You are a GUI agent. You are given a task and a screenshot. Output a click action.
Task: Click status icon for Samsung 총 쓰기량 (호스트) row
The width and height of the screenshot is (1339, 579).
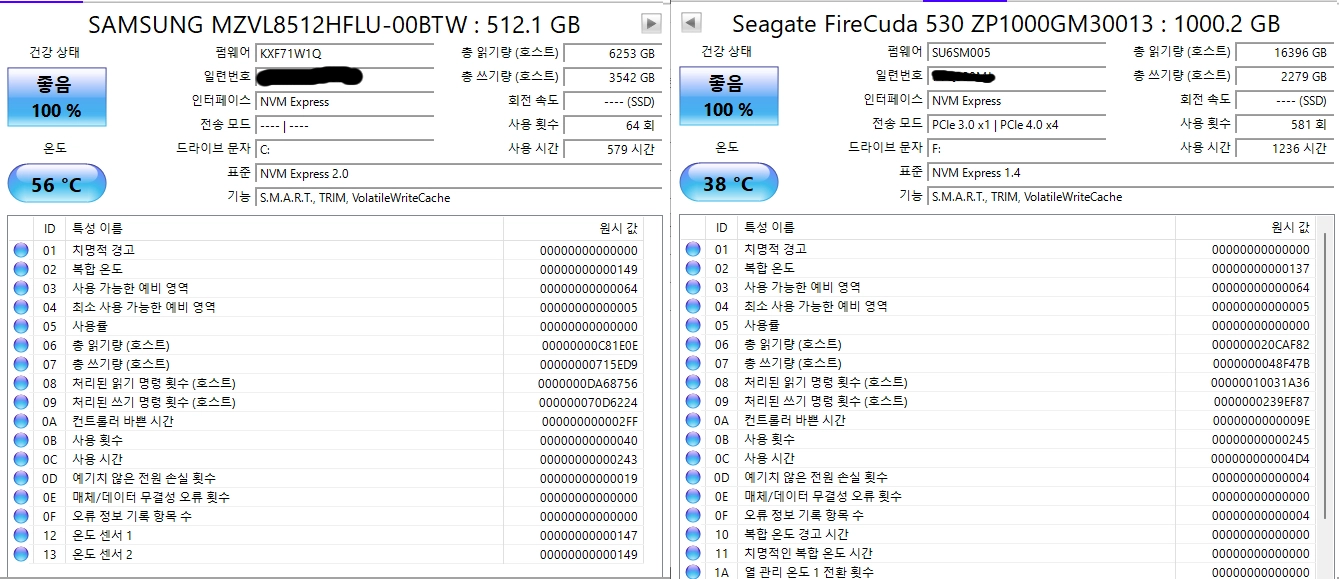(x=21, y=364)
